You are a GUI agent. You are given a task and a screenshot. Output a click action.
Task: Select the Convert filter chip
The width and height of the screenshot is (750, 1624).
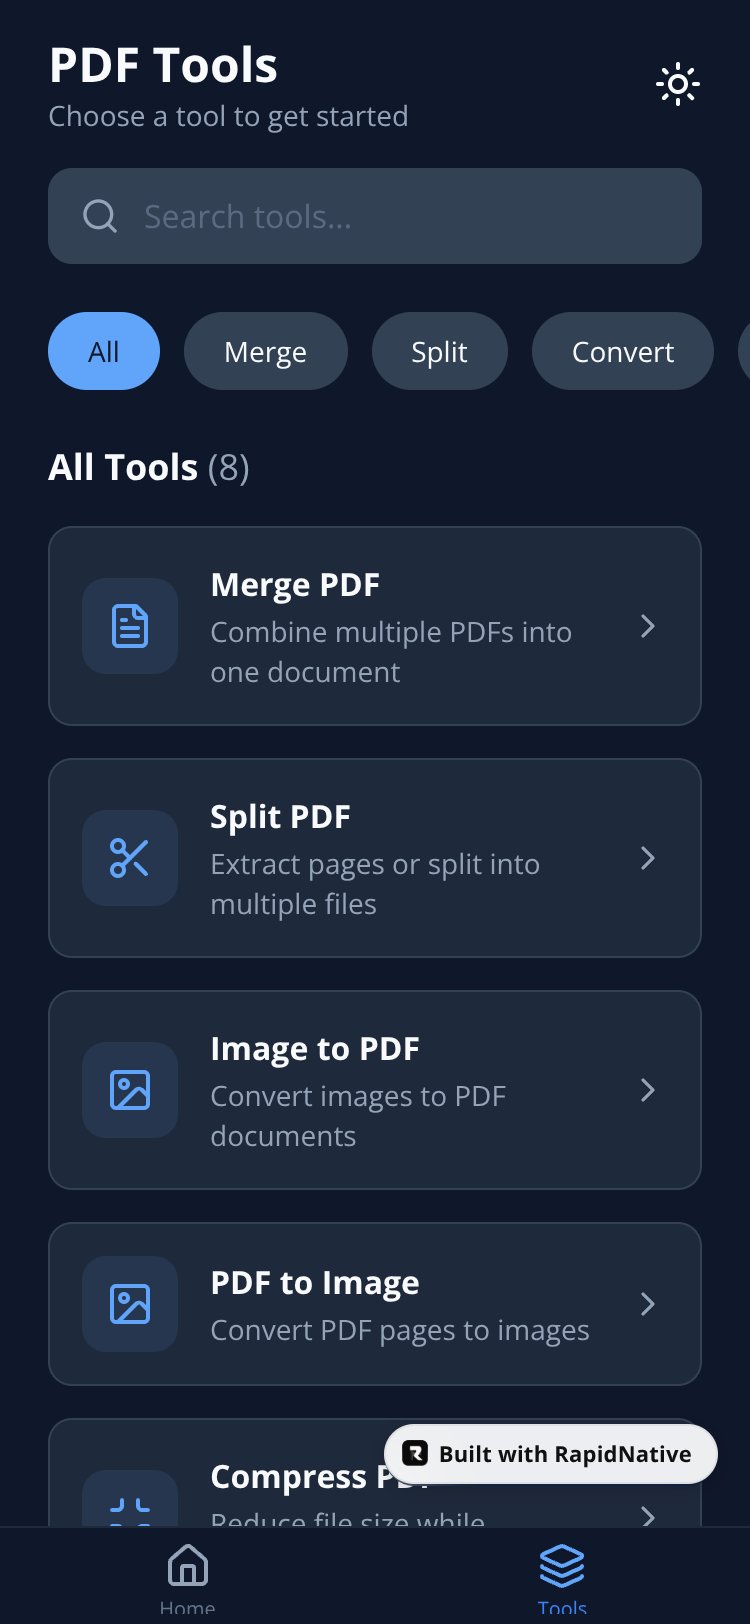click(623, 351)
